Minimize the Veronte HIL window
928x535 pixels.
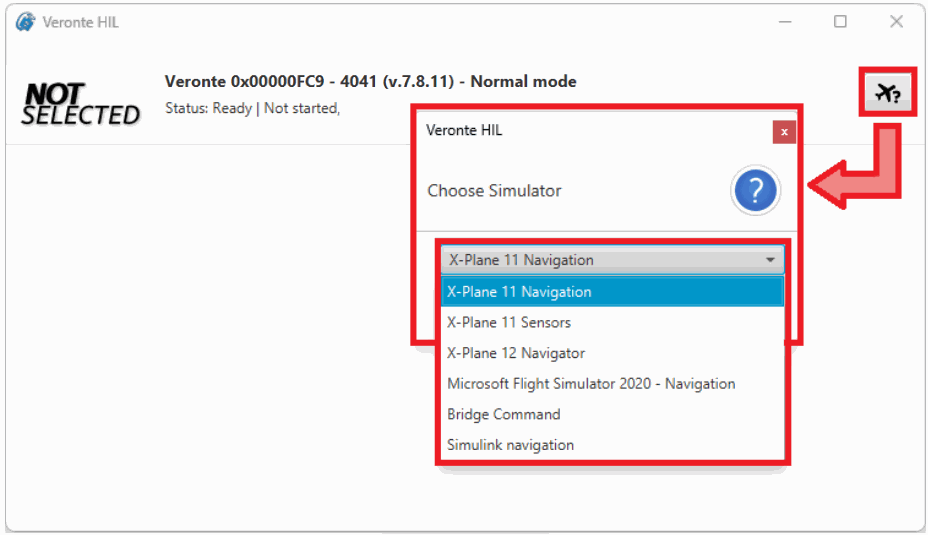click(785, 22)
